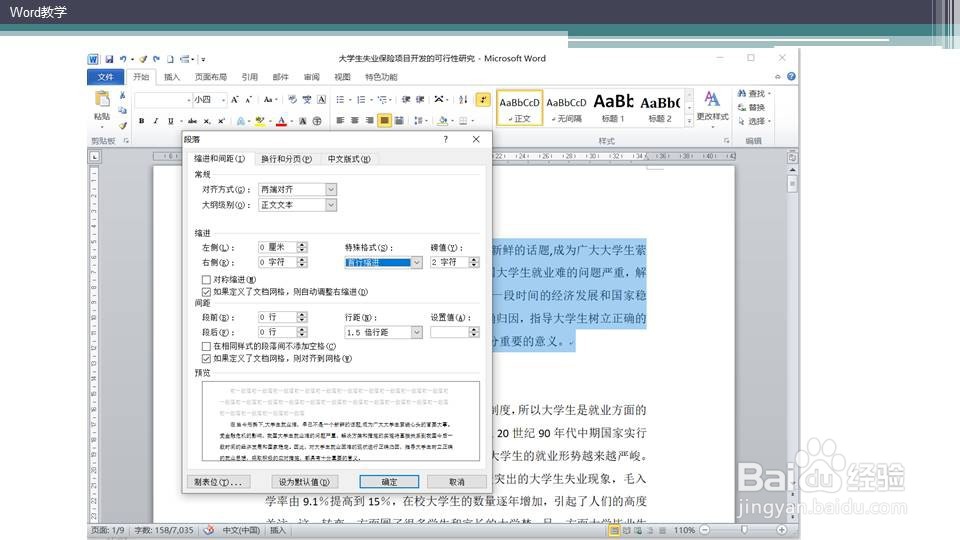Screen dimensions: 960x540
Task: Click the Sort icon in paragraph group
Action: (463, 99)
